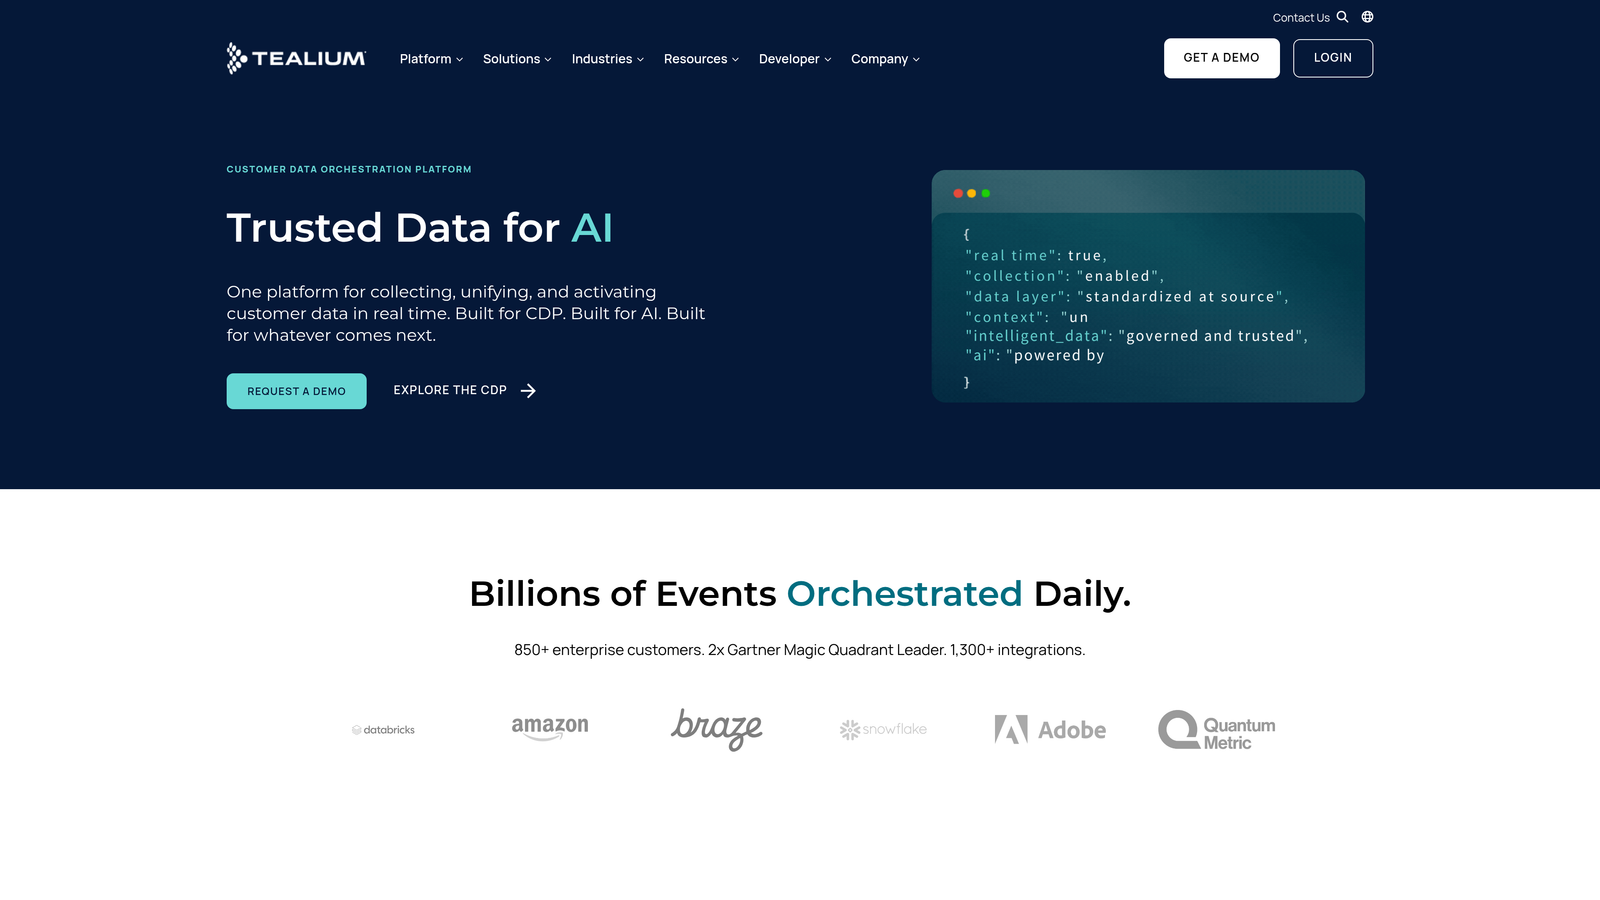Click the Braze logo
This screenshot has height=900, width=1600.
716,729
